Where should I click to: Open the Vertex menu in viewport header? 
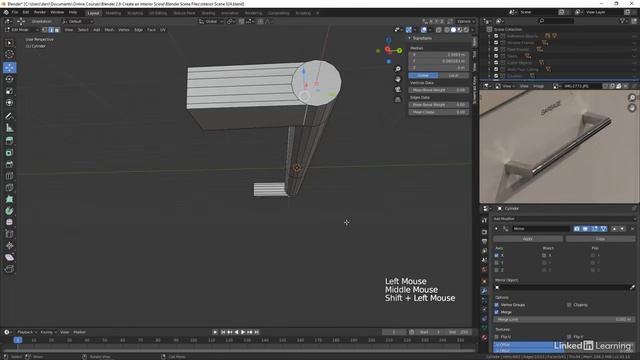click(124, 30)
